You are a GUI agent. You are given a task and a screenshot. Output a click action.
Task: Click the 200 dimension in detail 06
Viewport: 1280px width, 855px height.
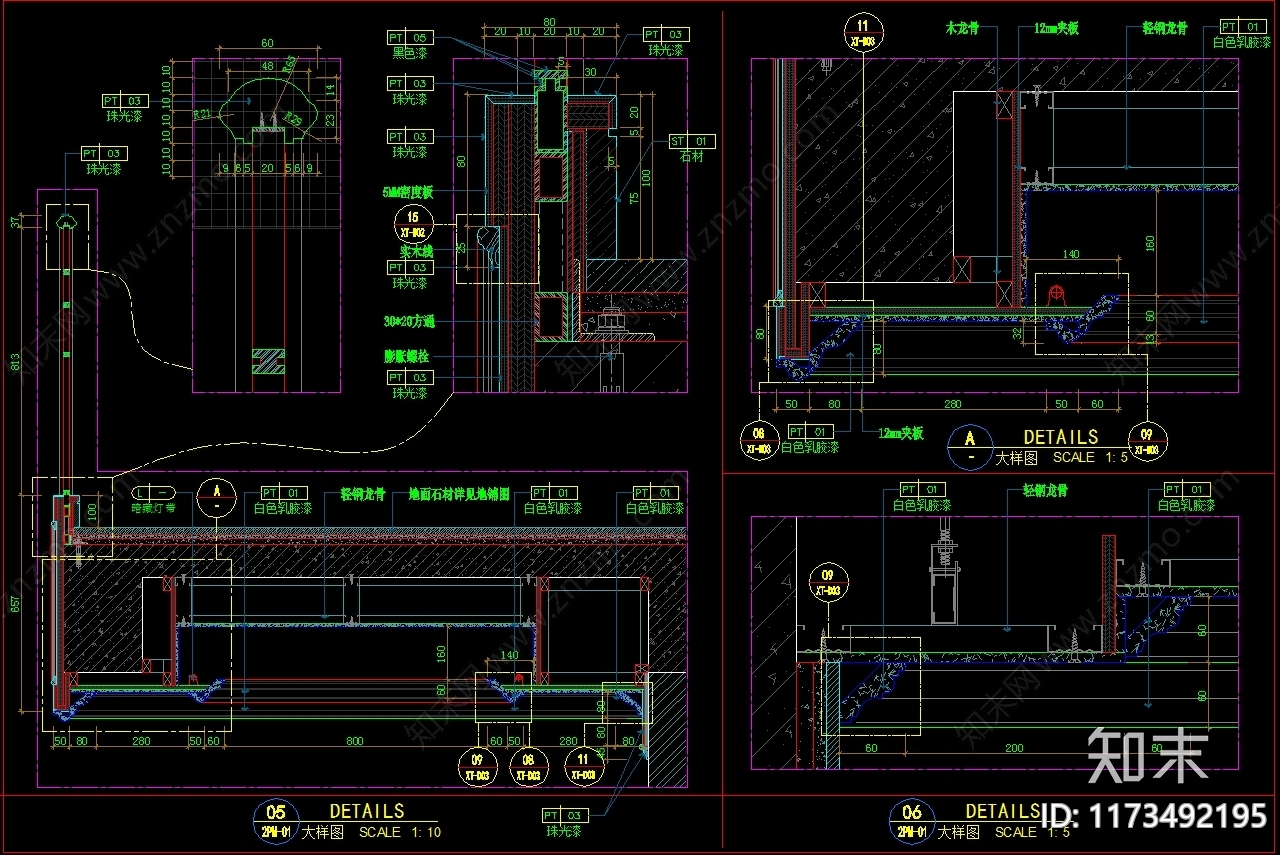point(1014,748)
